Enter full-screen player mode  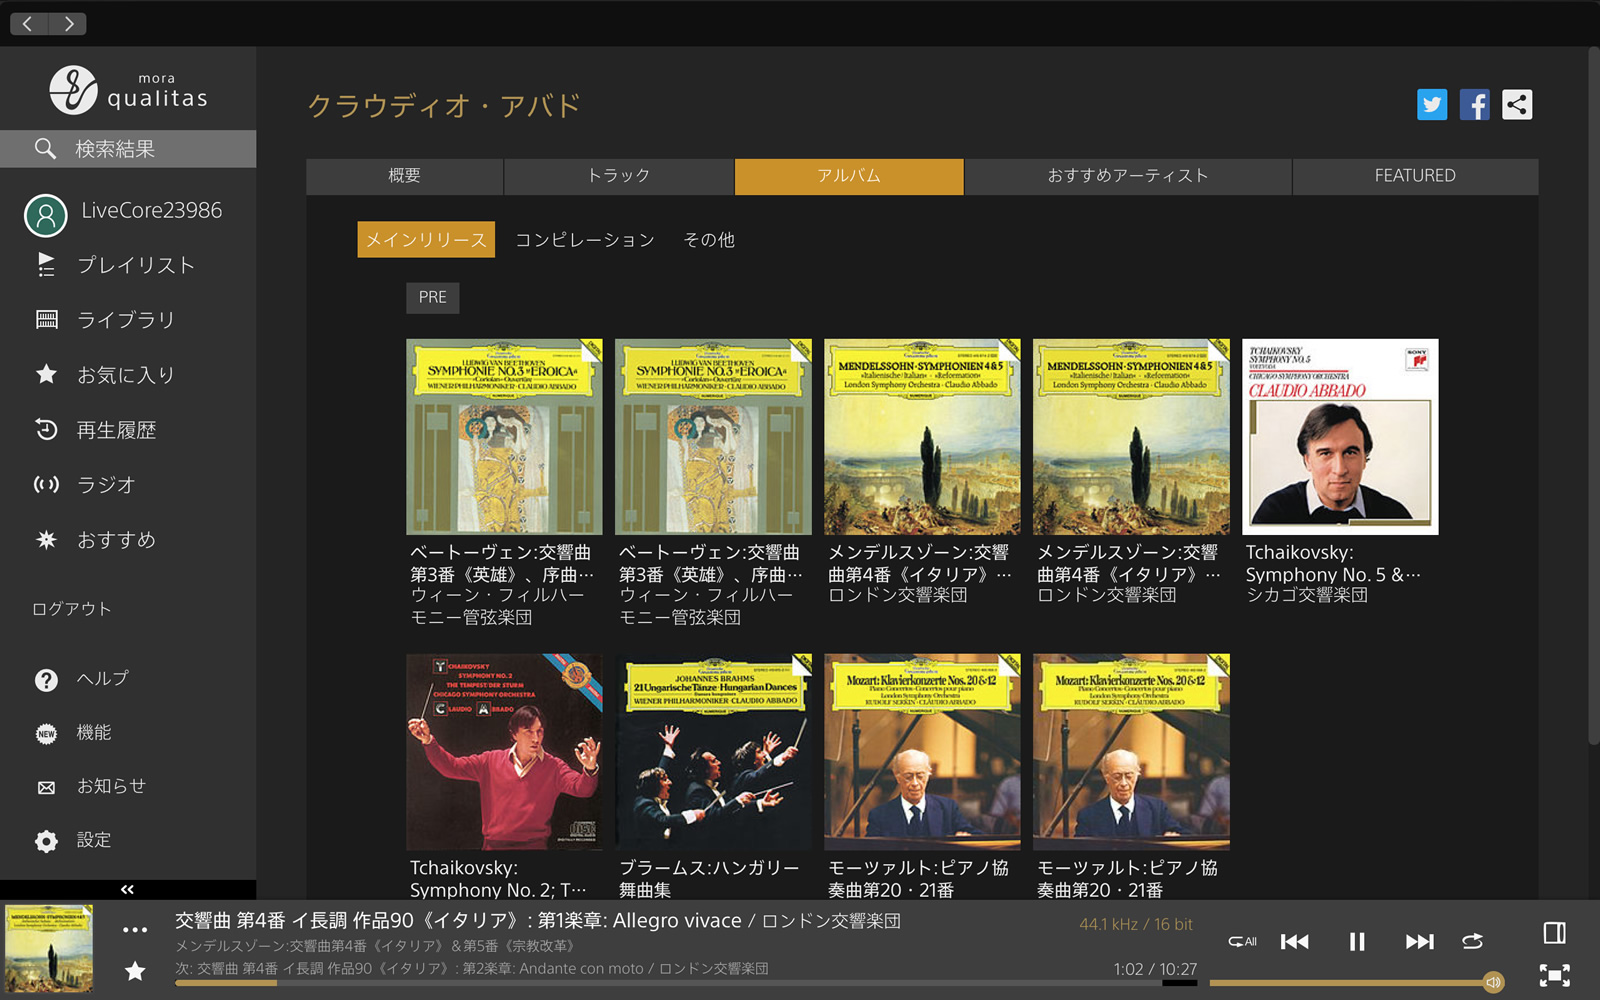click(x=1554, y=975)
